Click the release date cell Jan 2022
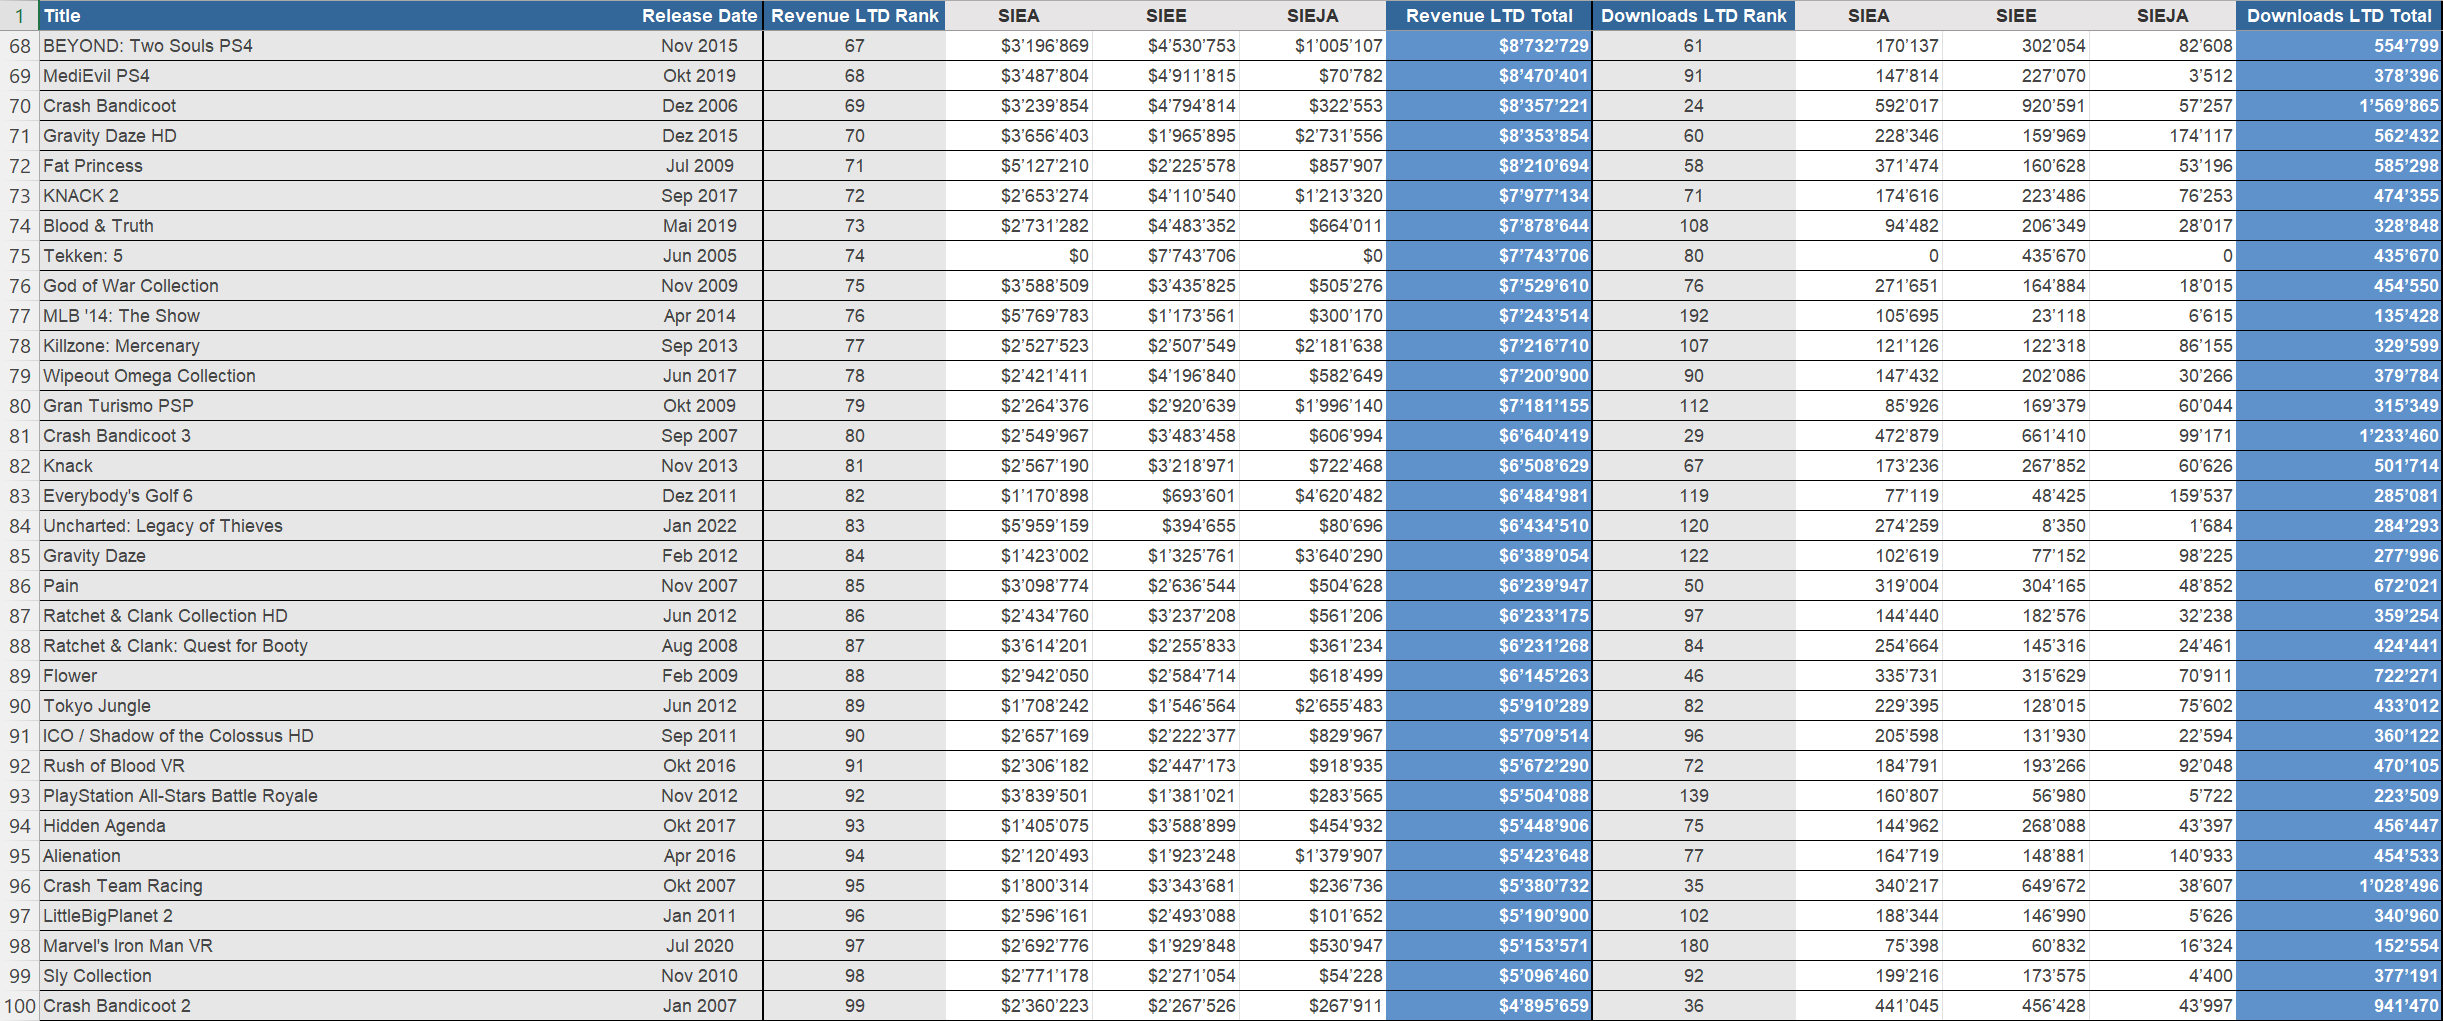This screenshot has height=1021, width=2443. coord(699,526)
